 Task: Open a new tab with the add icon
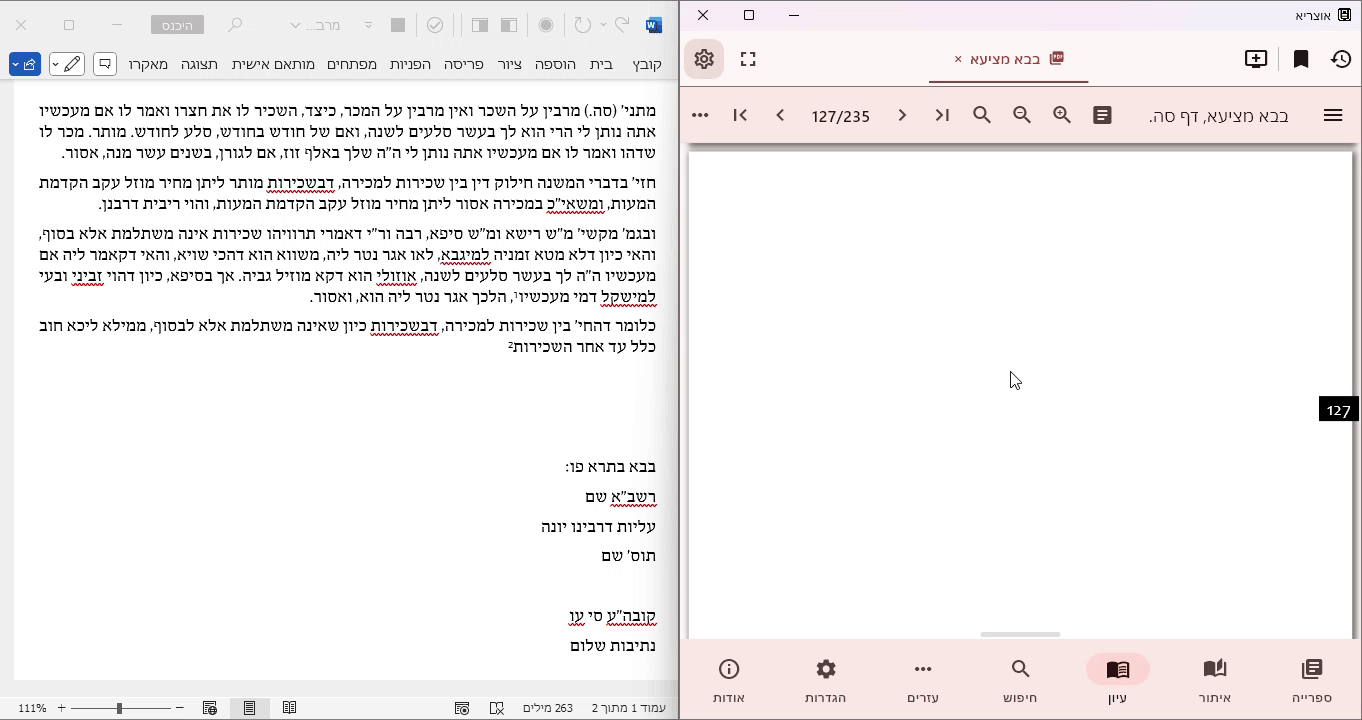click(x=1255, y=59)
